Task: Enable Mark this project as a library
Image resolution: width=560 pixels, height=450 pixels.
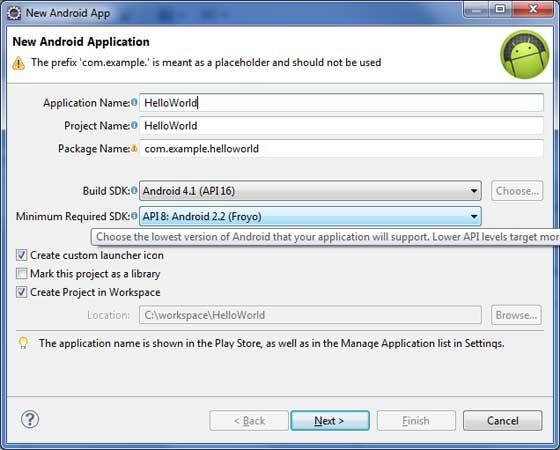Action: click(x=21, y=274)
